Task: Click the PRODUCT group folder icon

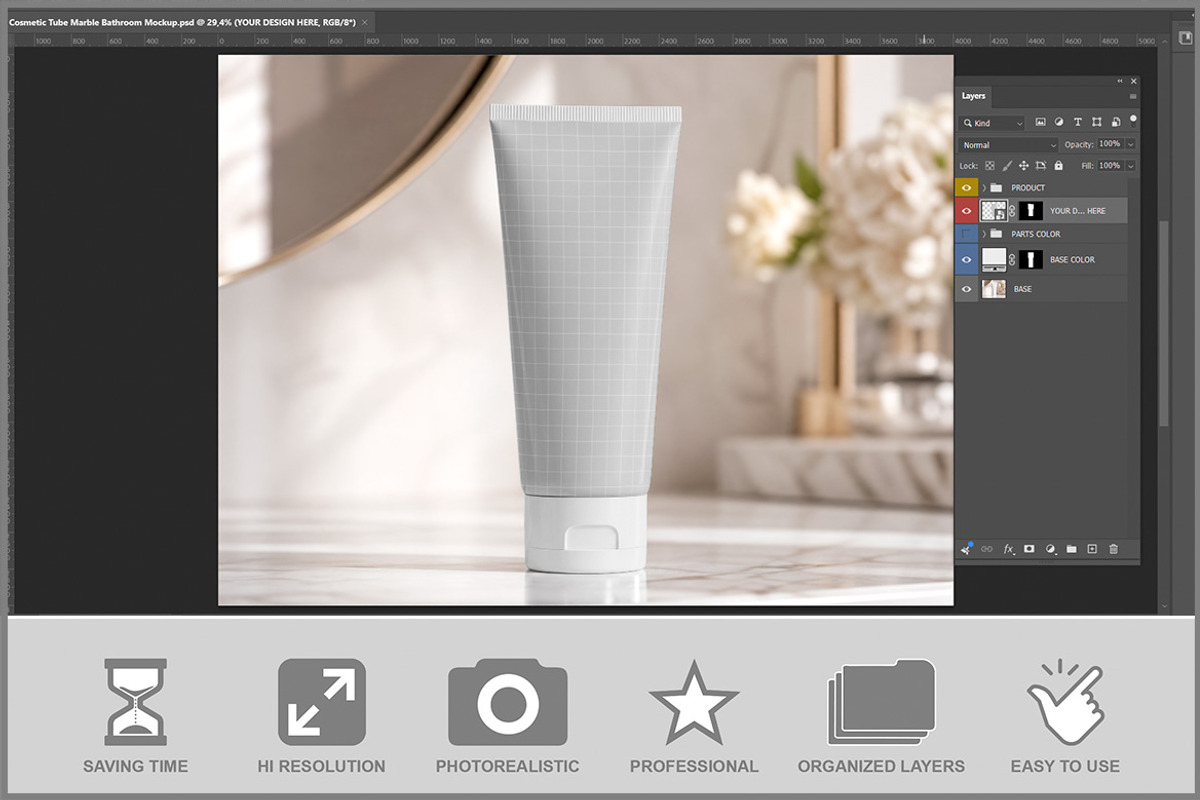Action: (x=996, y=187)
